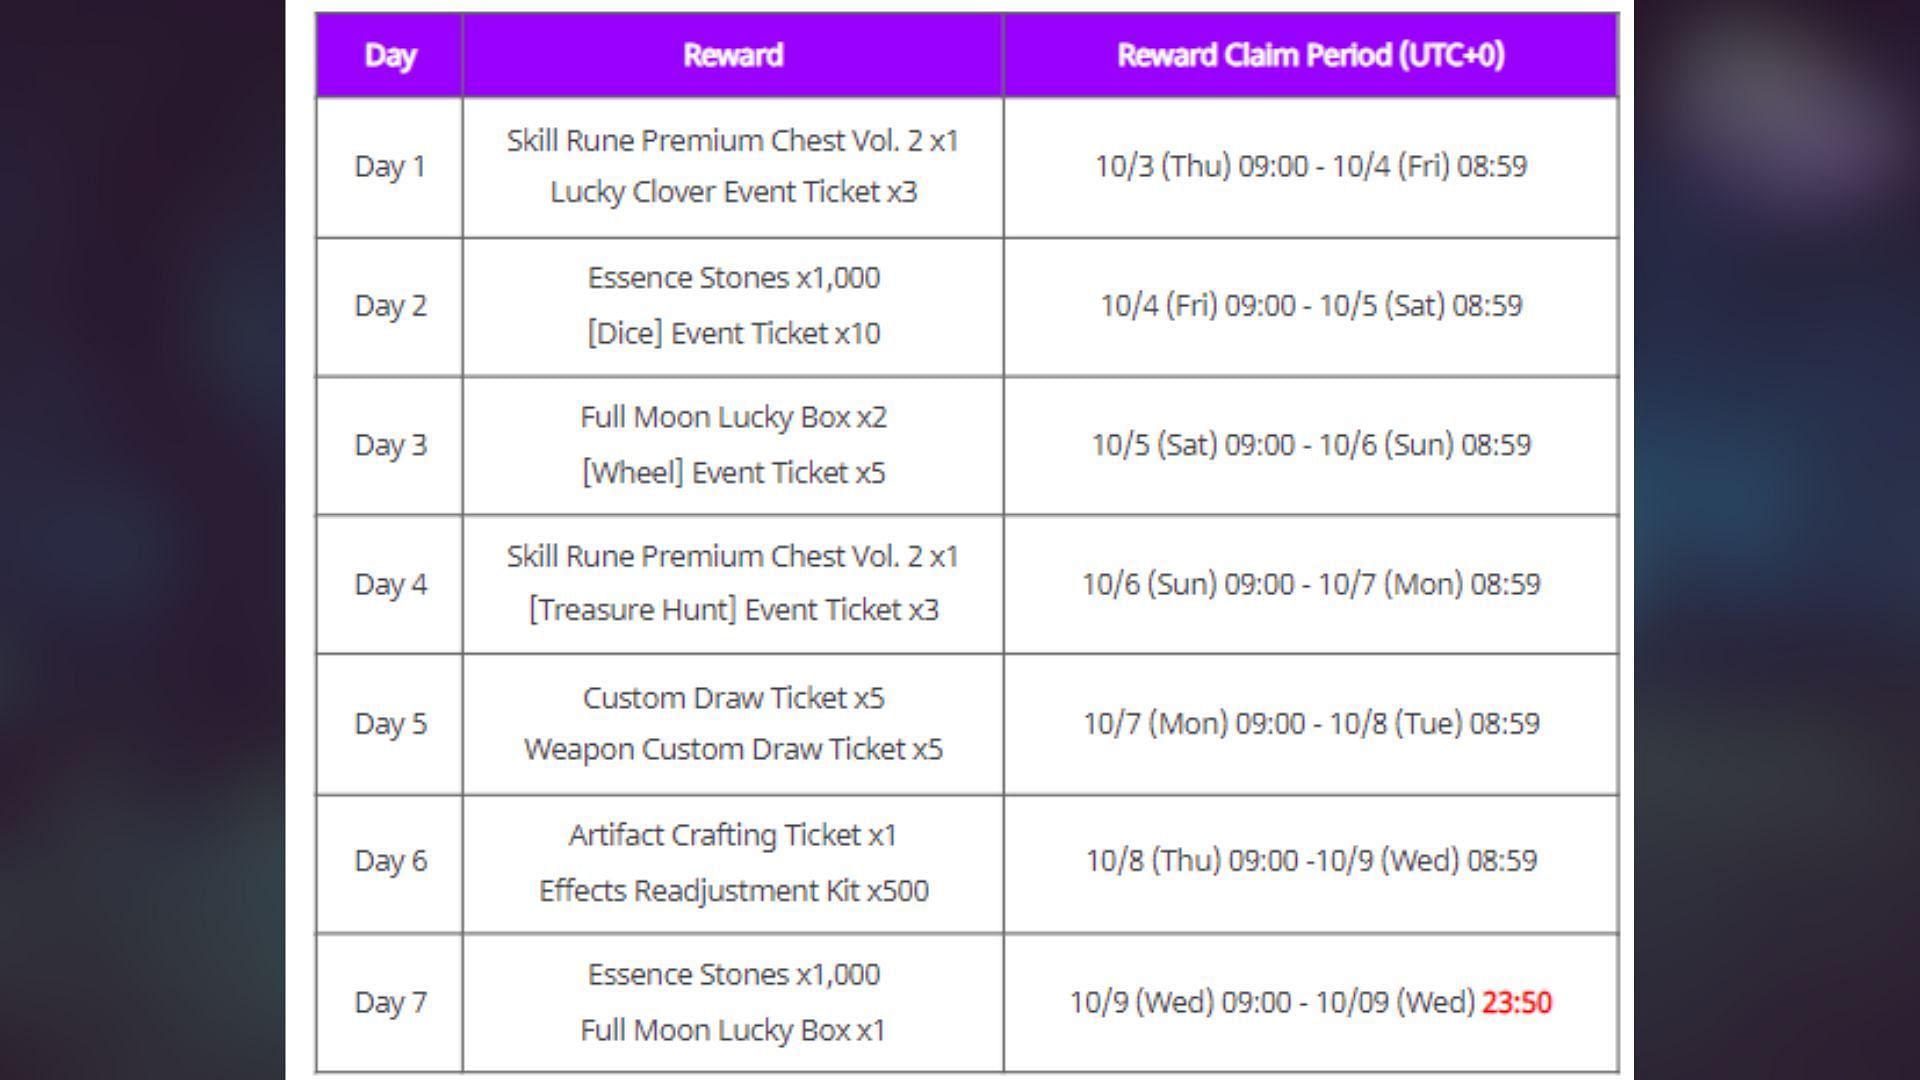
Task: Click the 10/6 (Sun) 09:00 claim period
Action: pyautogui.click(x=1310, y=584)
